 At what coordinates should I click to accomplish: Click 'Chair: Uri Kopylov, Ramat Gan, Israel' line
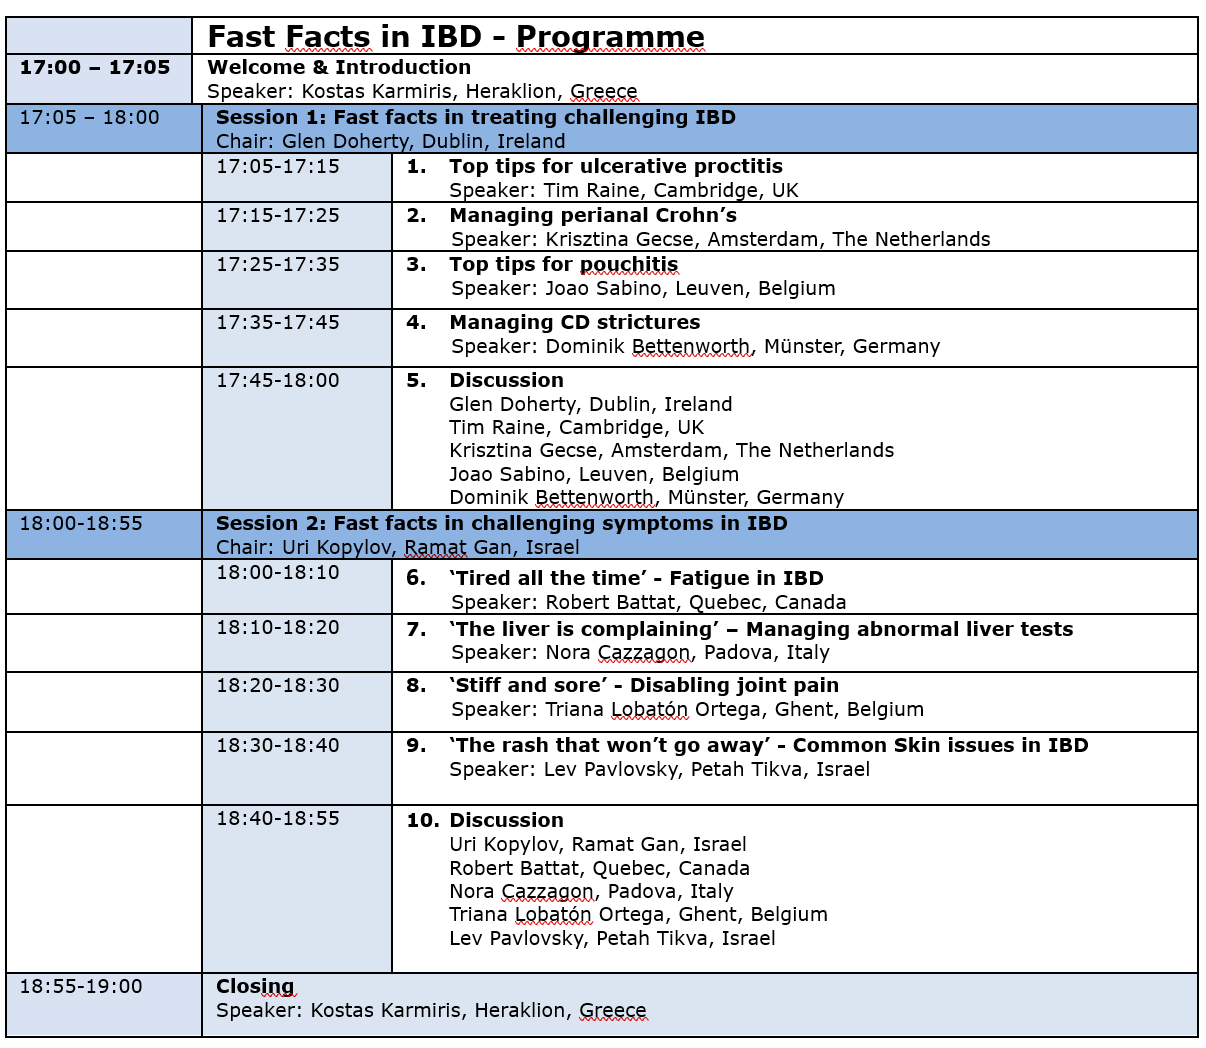click(397, 547)
